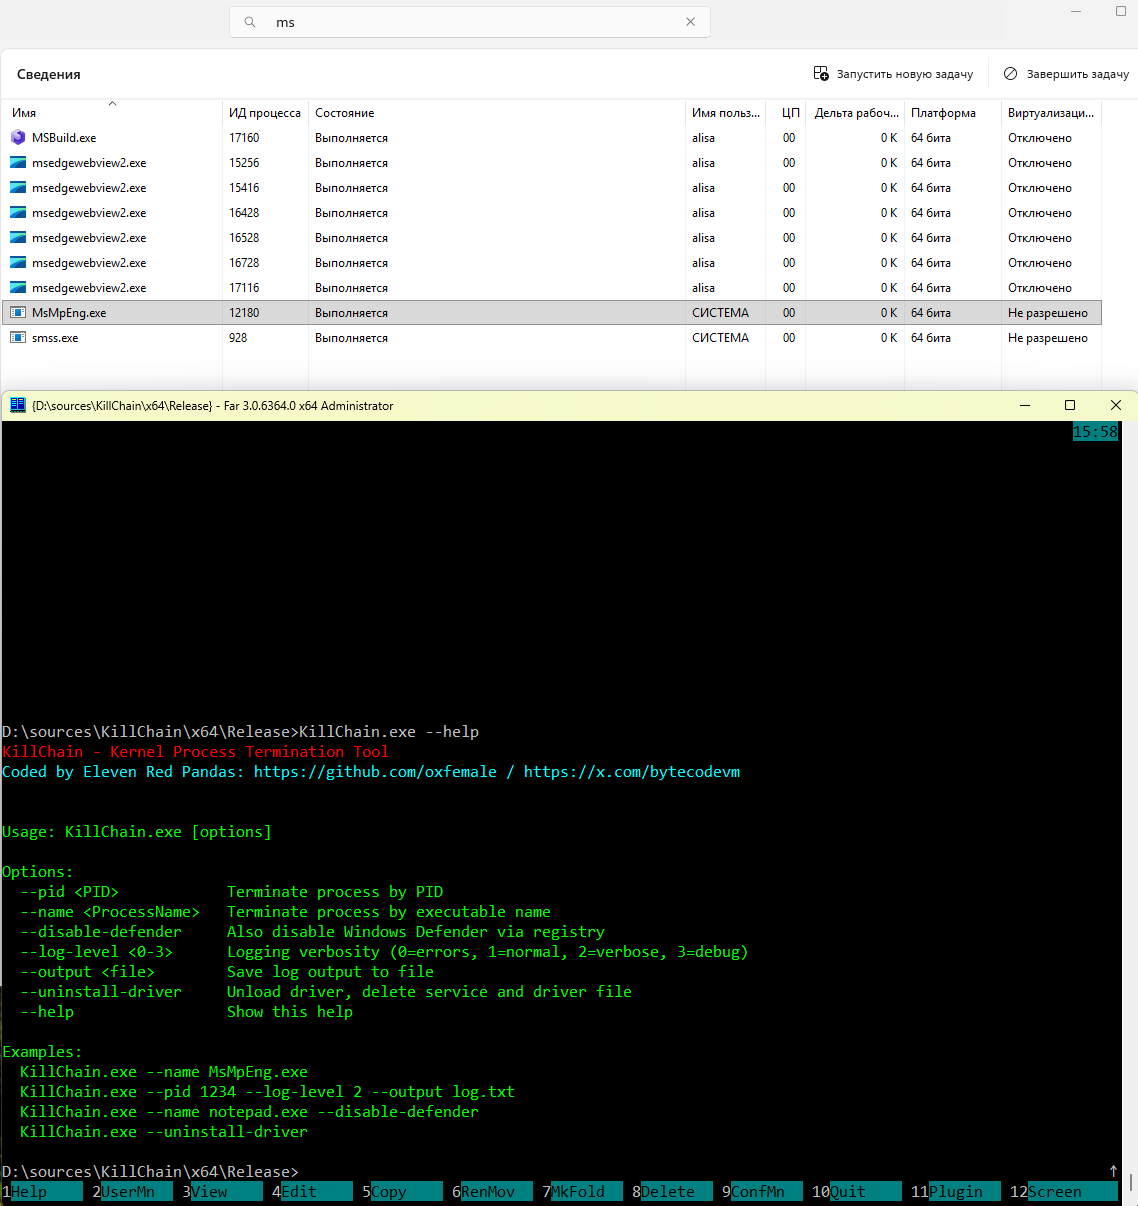Click the Help function key in Far
Viewport: 1138px width, 1206px height.
click(29, 1192)
